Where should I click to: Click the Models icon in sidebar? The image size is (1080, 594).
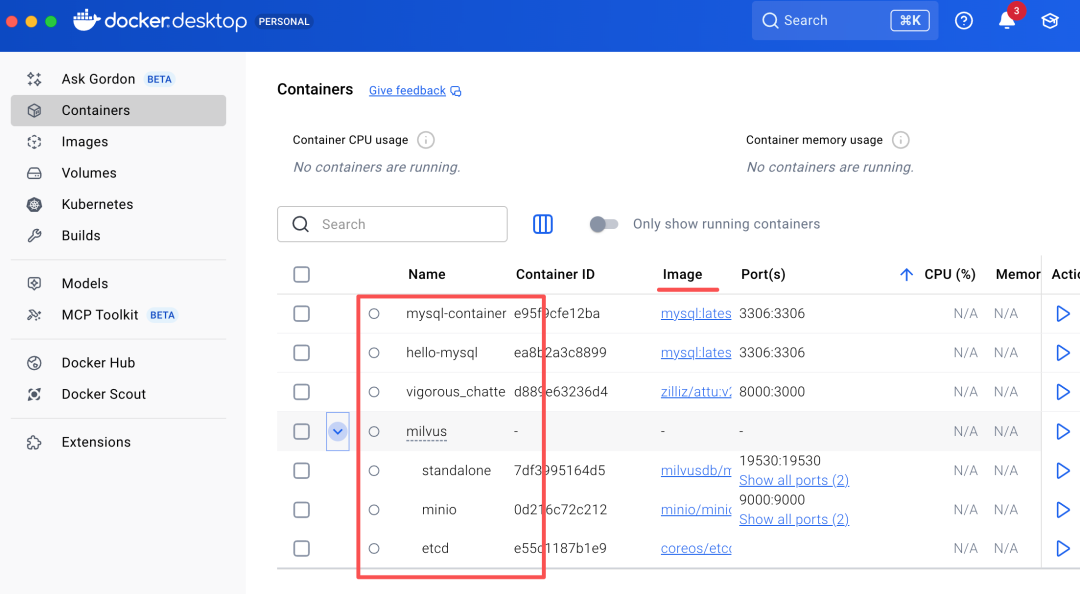pyautogui.click(x=34, y=283)
